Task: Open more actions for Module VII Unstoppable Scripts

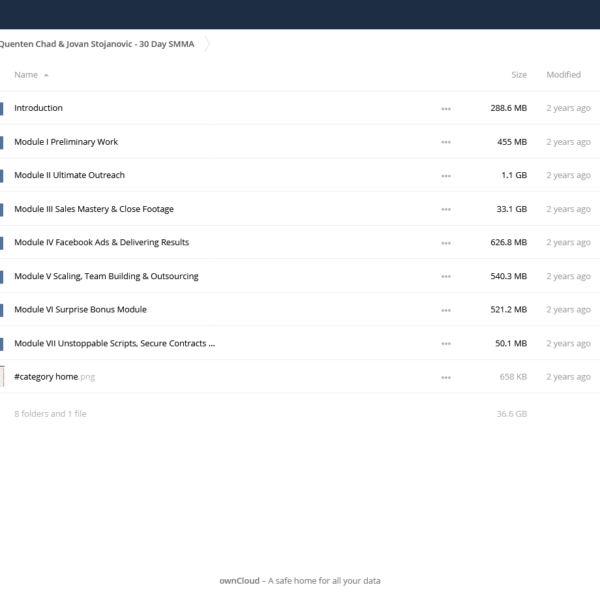Action: (446, 344)
